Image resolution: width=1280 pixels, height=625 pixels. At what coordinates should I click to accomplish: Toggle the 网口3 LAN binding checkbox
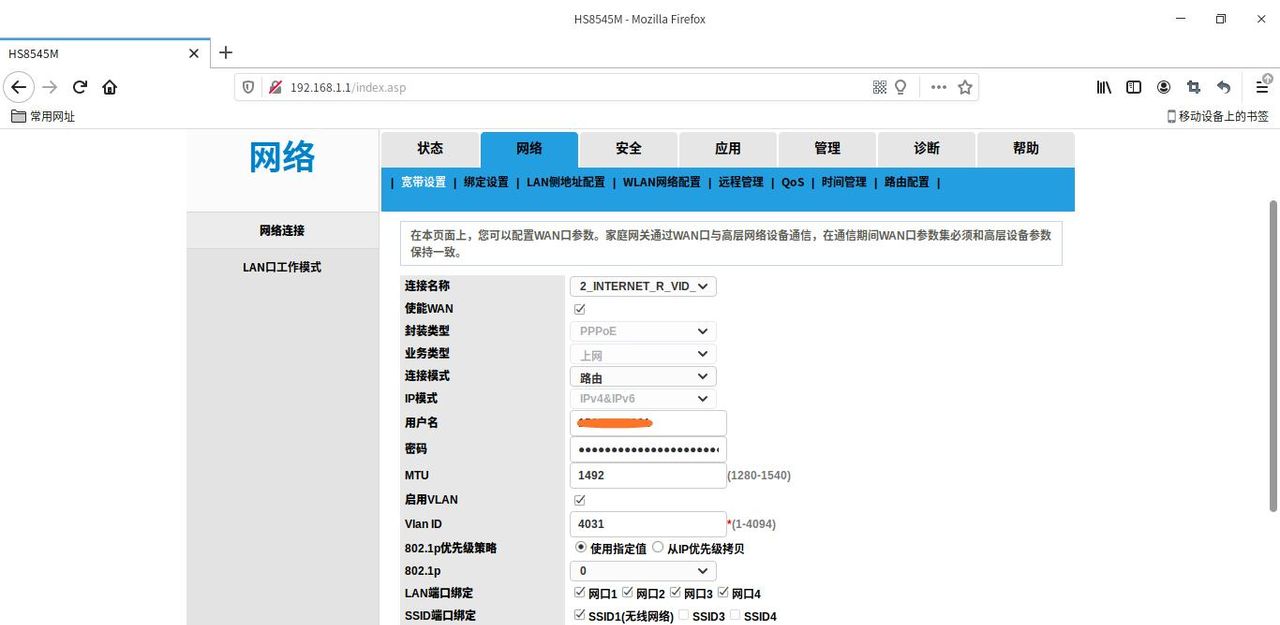676,593
